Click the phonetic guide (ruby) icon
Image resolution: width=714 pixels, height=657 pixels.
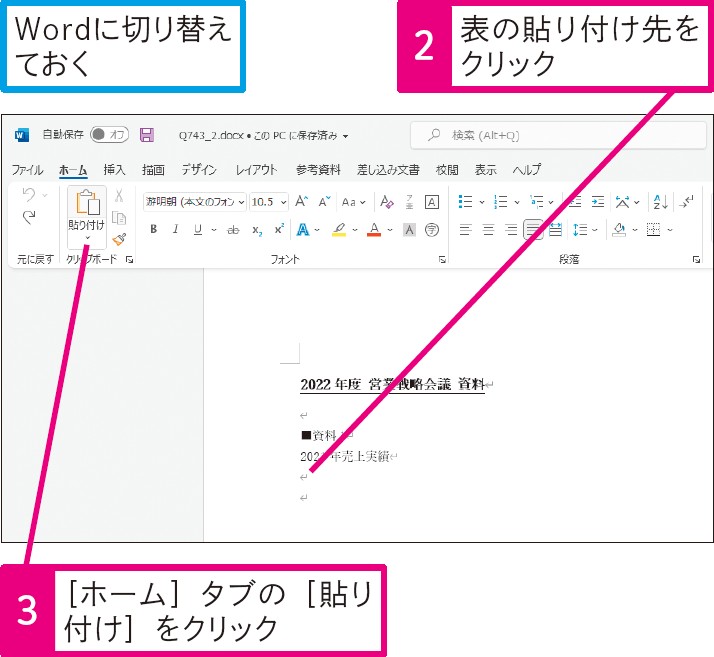(x=409, y=202)
